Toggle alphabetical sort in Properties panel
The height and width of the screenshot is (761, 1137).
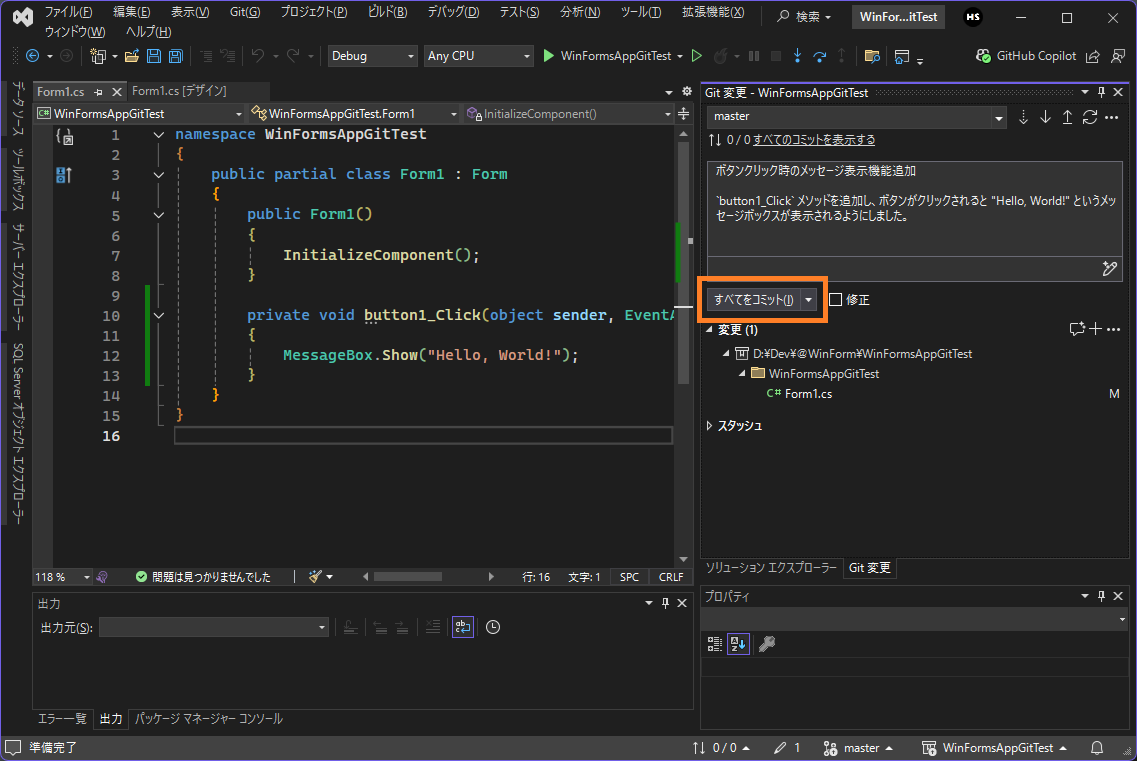(738, 644)
